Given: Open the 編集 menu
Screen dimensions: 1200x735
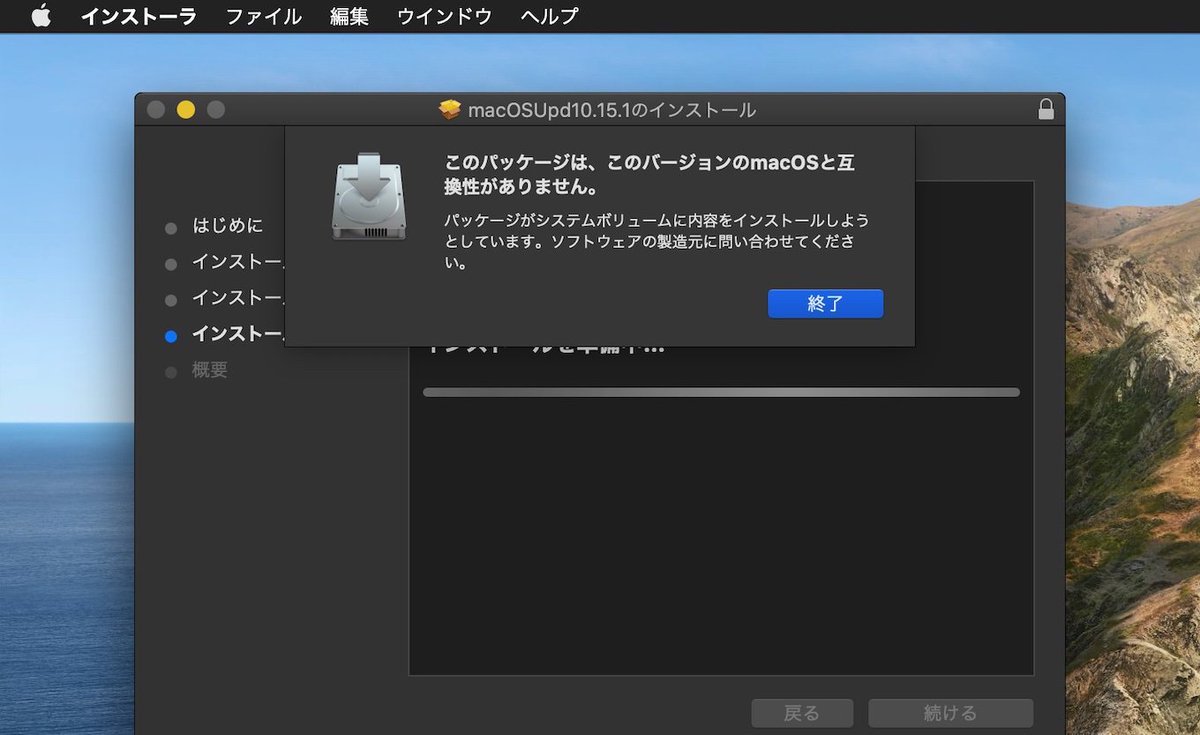Looking at the screenshot, I should click(x=349, y=16).
